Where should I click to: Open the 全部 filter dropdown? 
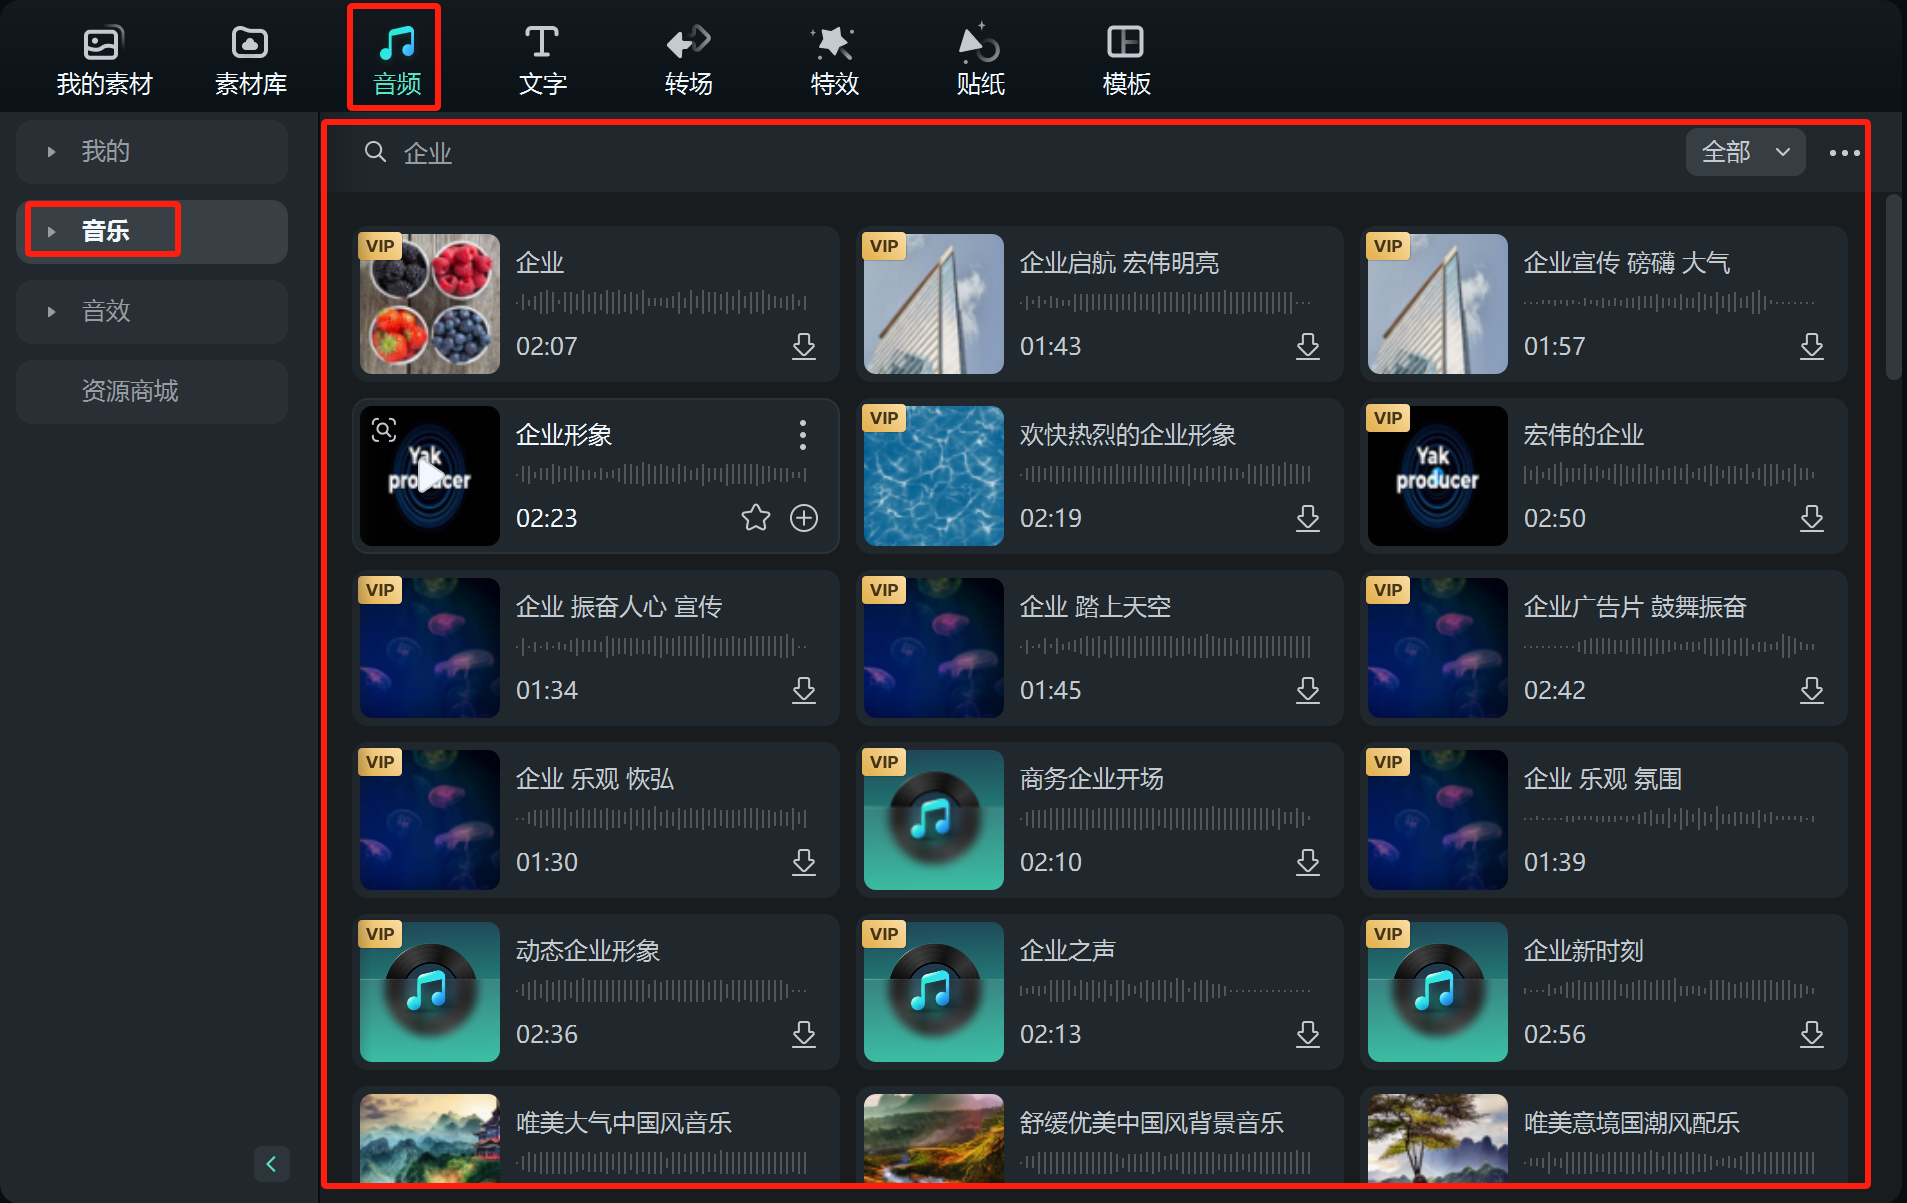click(x=1744, y=152)
